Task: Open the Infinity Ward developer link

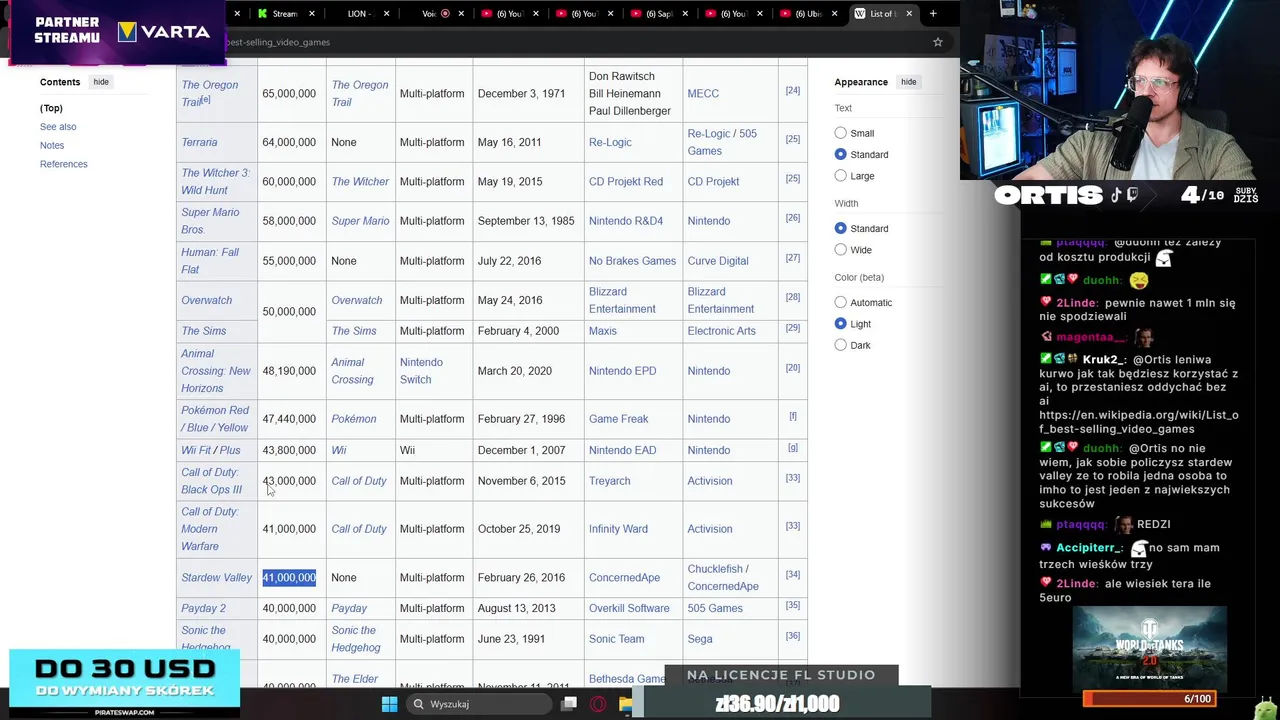Action: (618, 529)
